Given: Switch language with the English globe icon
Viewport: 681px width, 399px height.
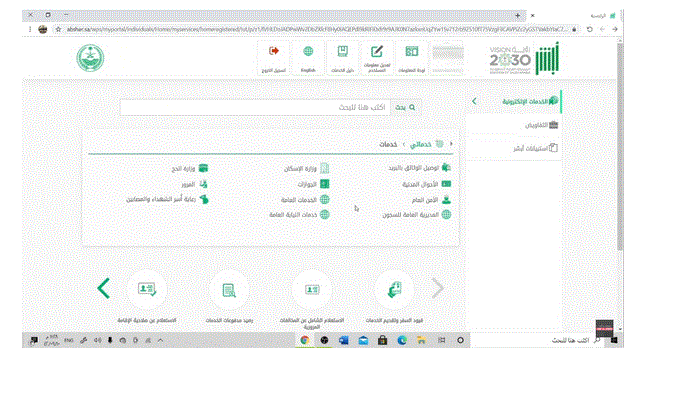Looking at the screenshot, I should point(308,51).
